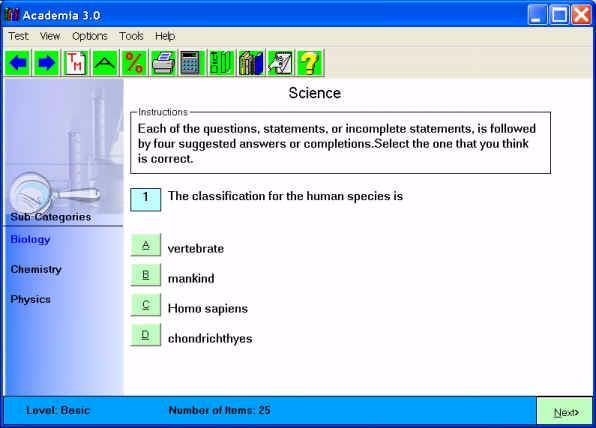Open the calculator tool
The height and width of the screenshot is (428, 596).
[191, 63]
